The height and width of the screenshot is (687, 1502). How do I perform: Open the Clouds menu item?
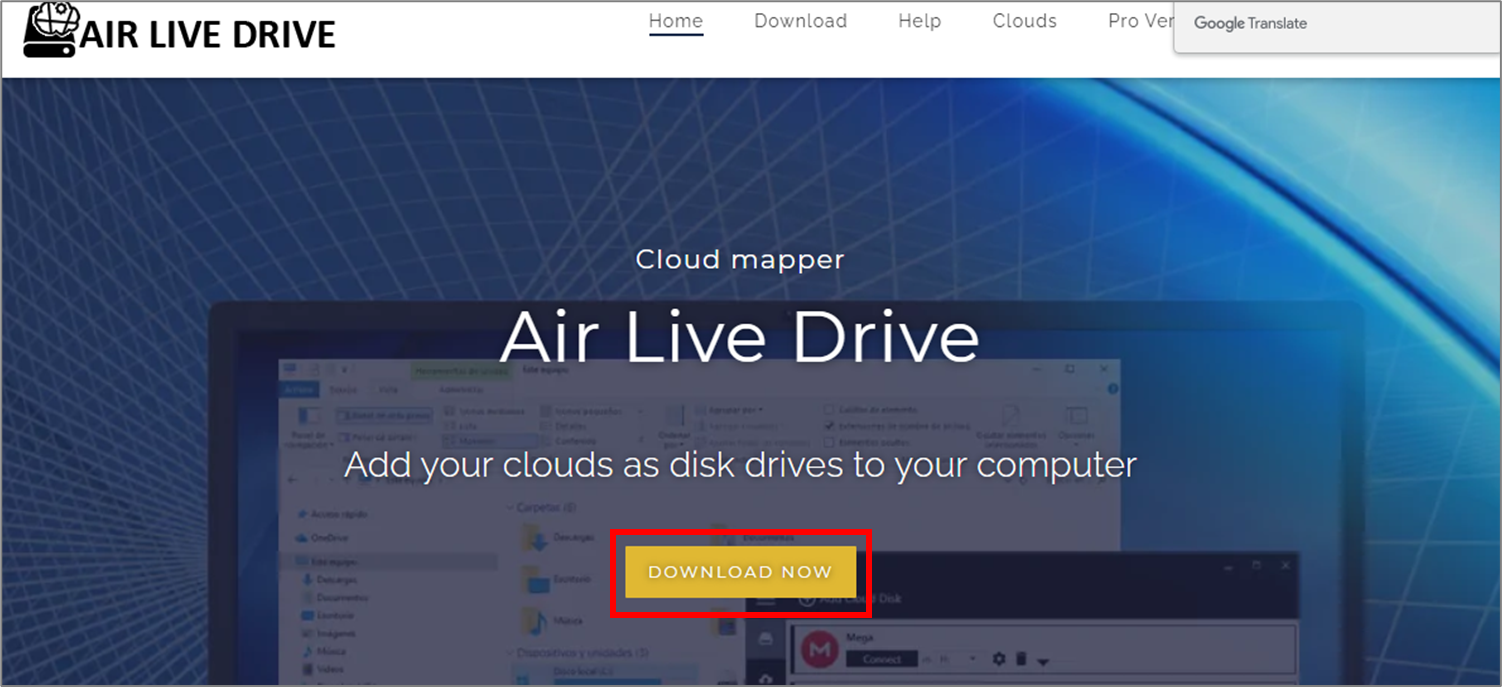(1024, 21)
